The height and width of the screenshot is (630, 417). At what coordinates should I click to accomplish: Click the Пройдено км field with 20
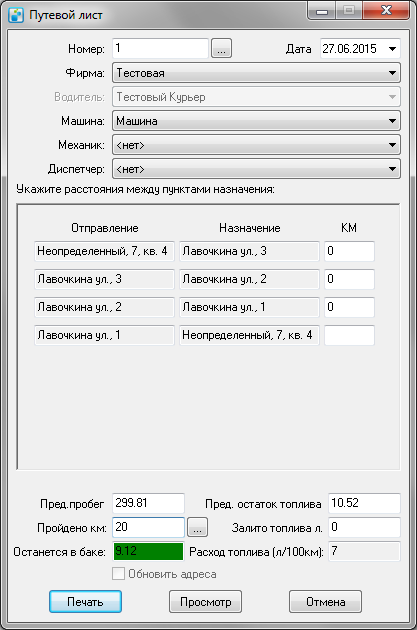click(148, 527)
